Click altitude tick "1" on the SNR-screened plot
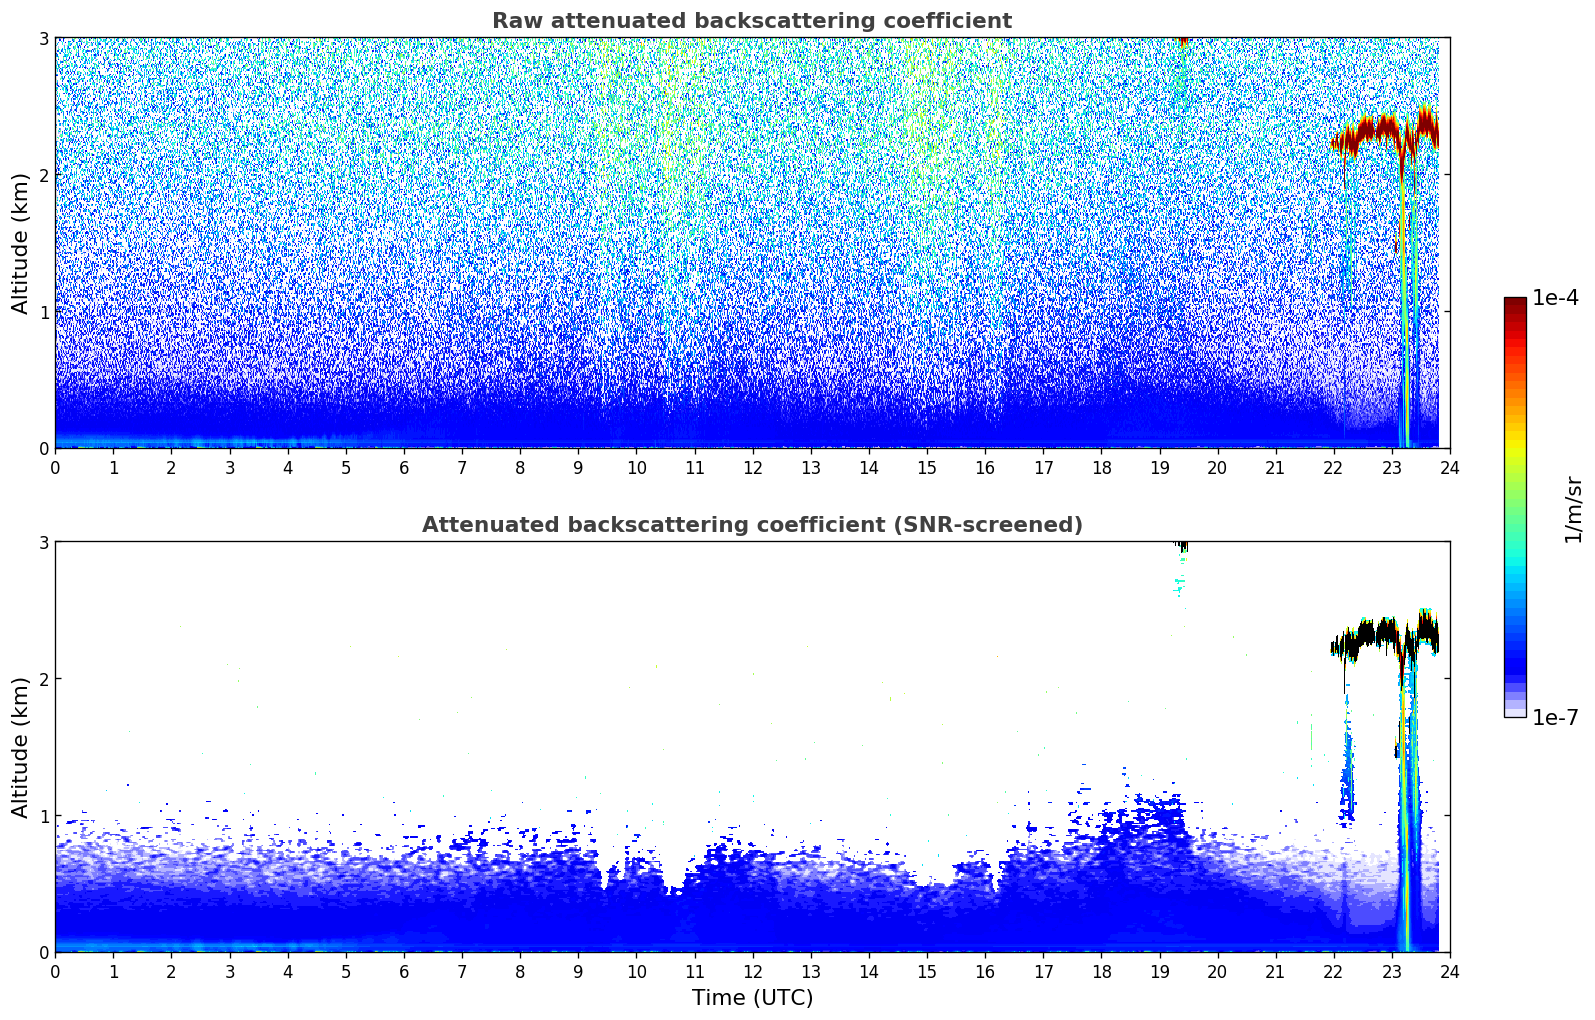 [43, 816]
